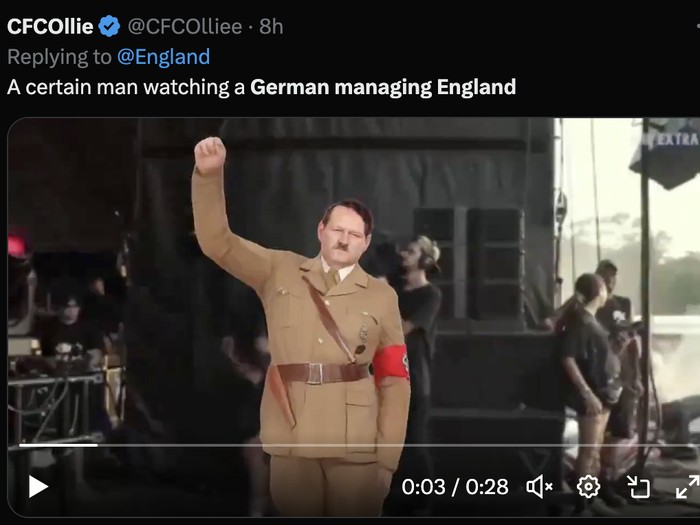Viewport: 700px width, 525px height.
Task: Open the CFCOllie display name profile
Action: pos(50,26)
